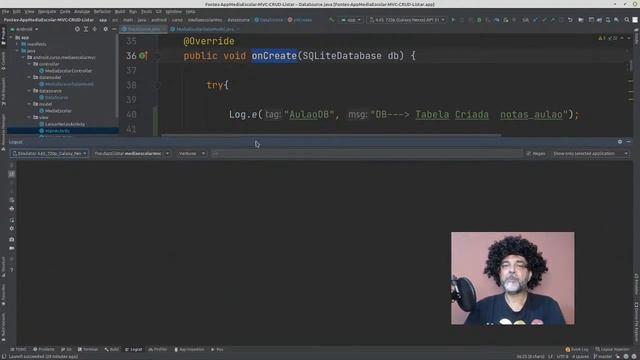
Task: Collapse the controller package node
Action: point(29,64)
